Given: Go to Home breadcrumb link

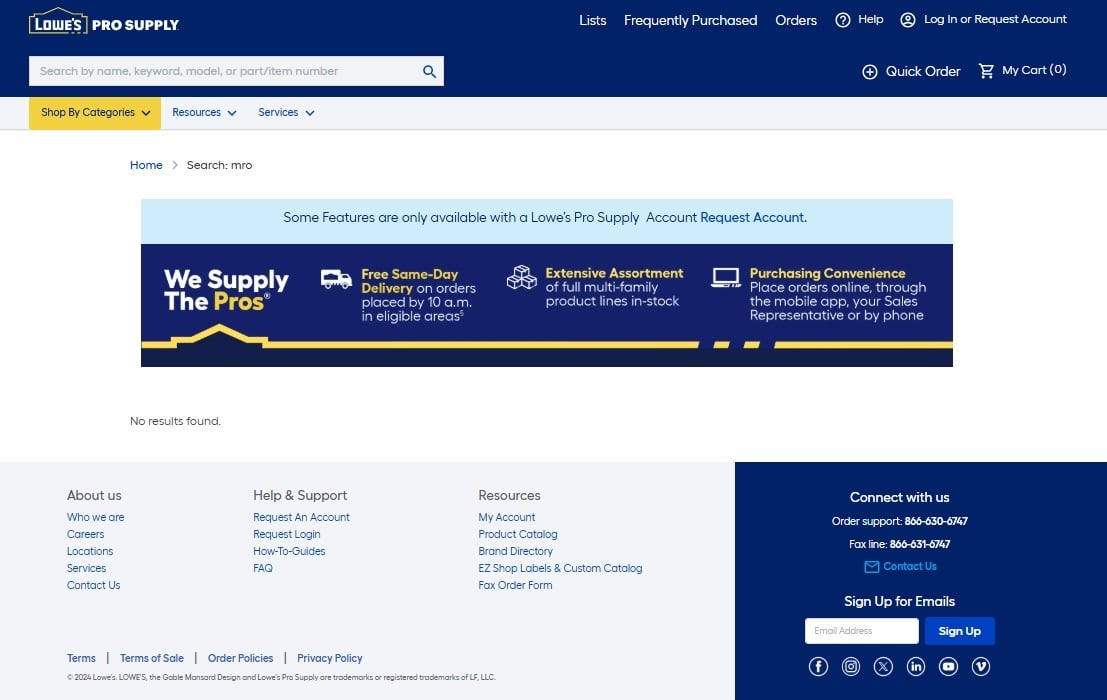Looking at the screenshot, I should click(x=146, y=165).
